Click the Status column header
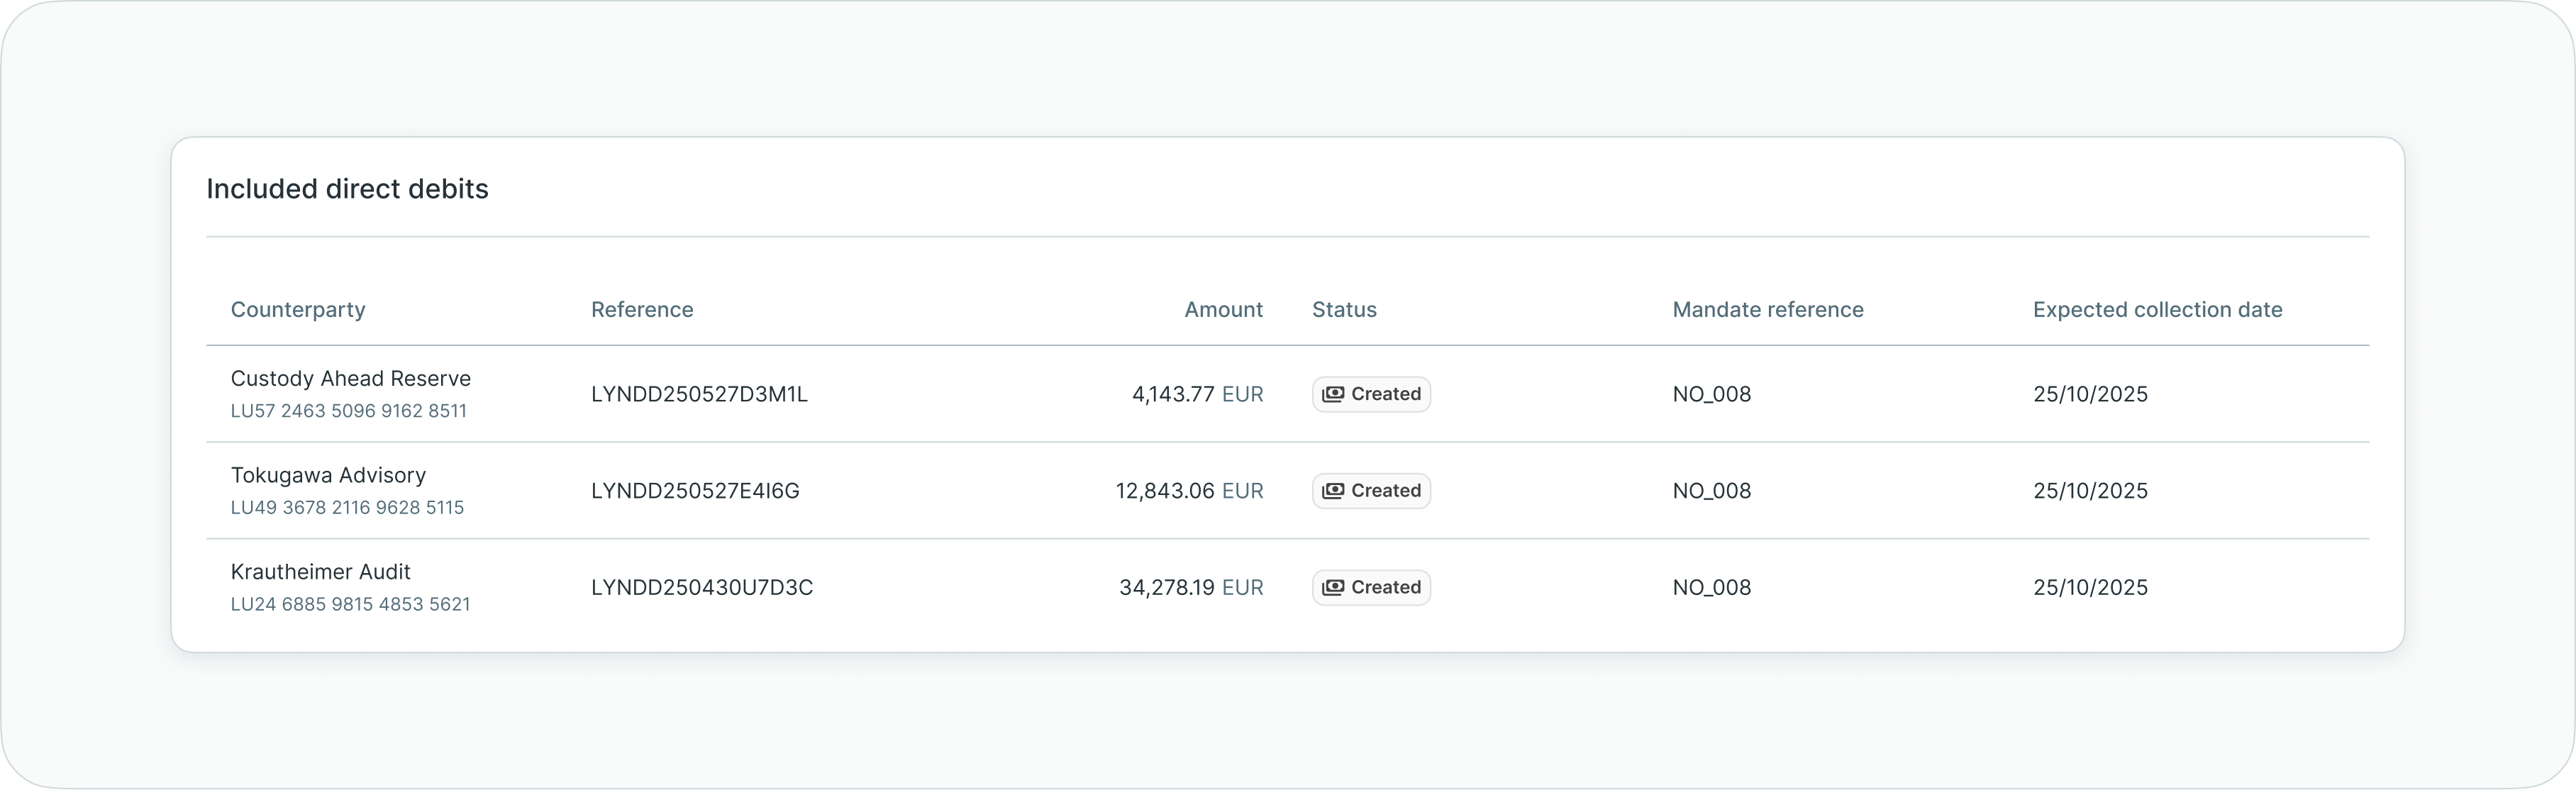The height and width of the screenshot is (790, 2576). click(1344, 310)
